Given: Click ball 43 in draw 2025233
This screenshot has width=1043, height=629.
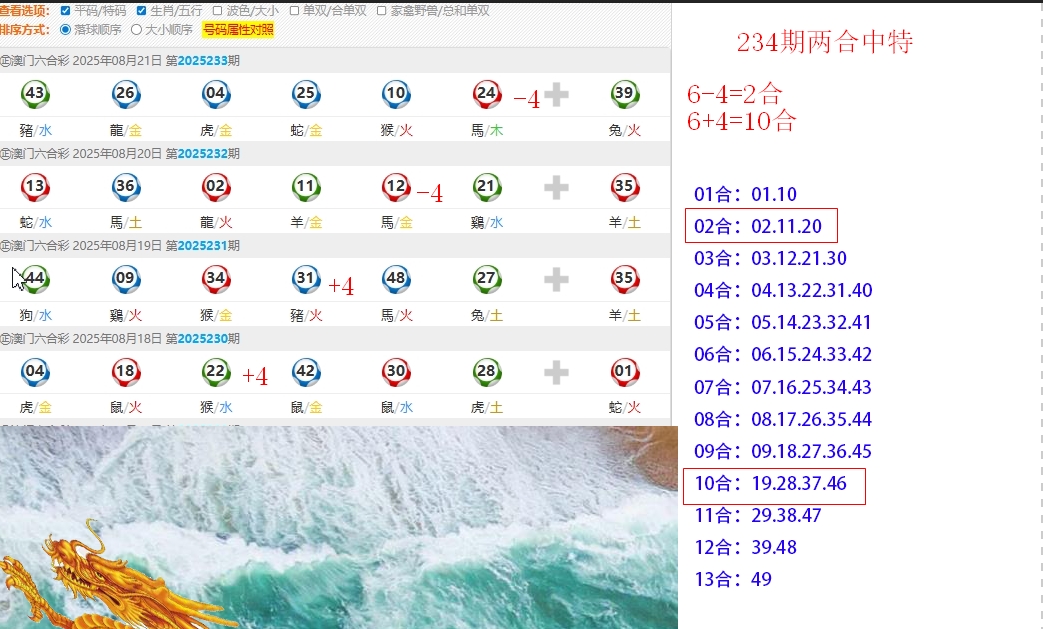Looking at the screenshot, I should coord(35,94).
